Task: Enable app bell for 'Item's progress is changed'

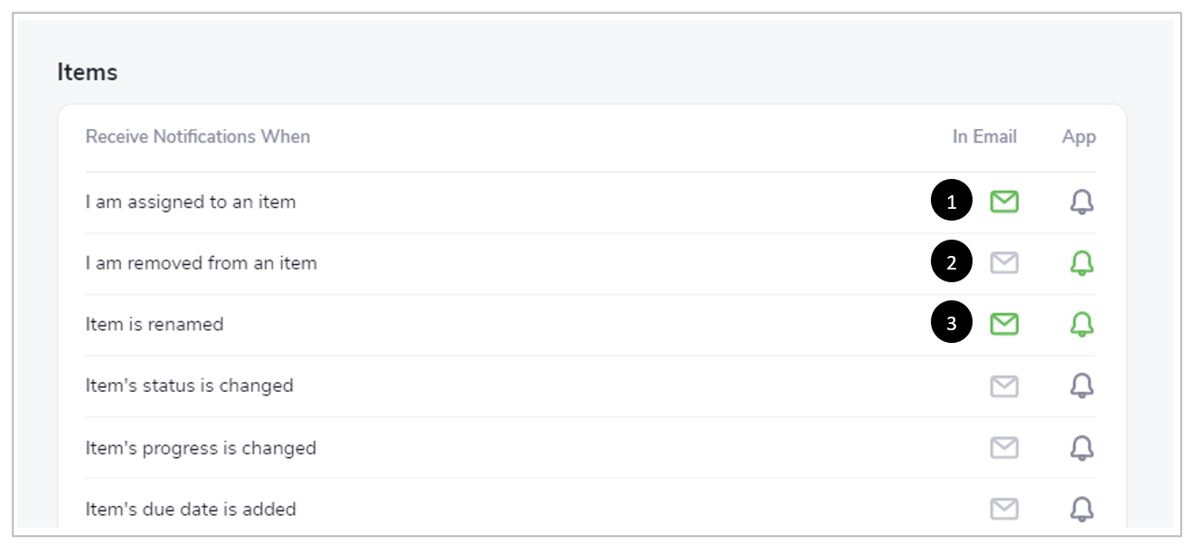Action: pyautogui.click(x=1081, y=447)
